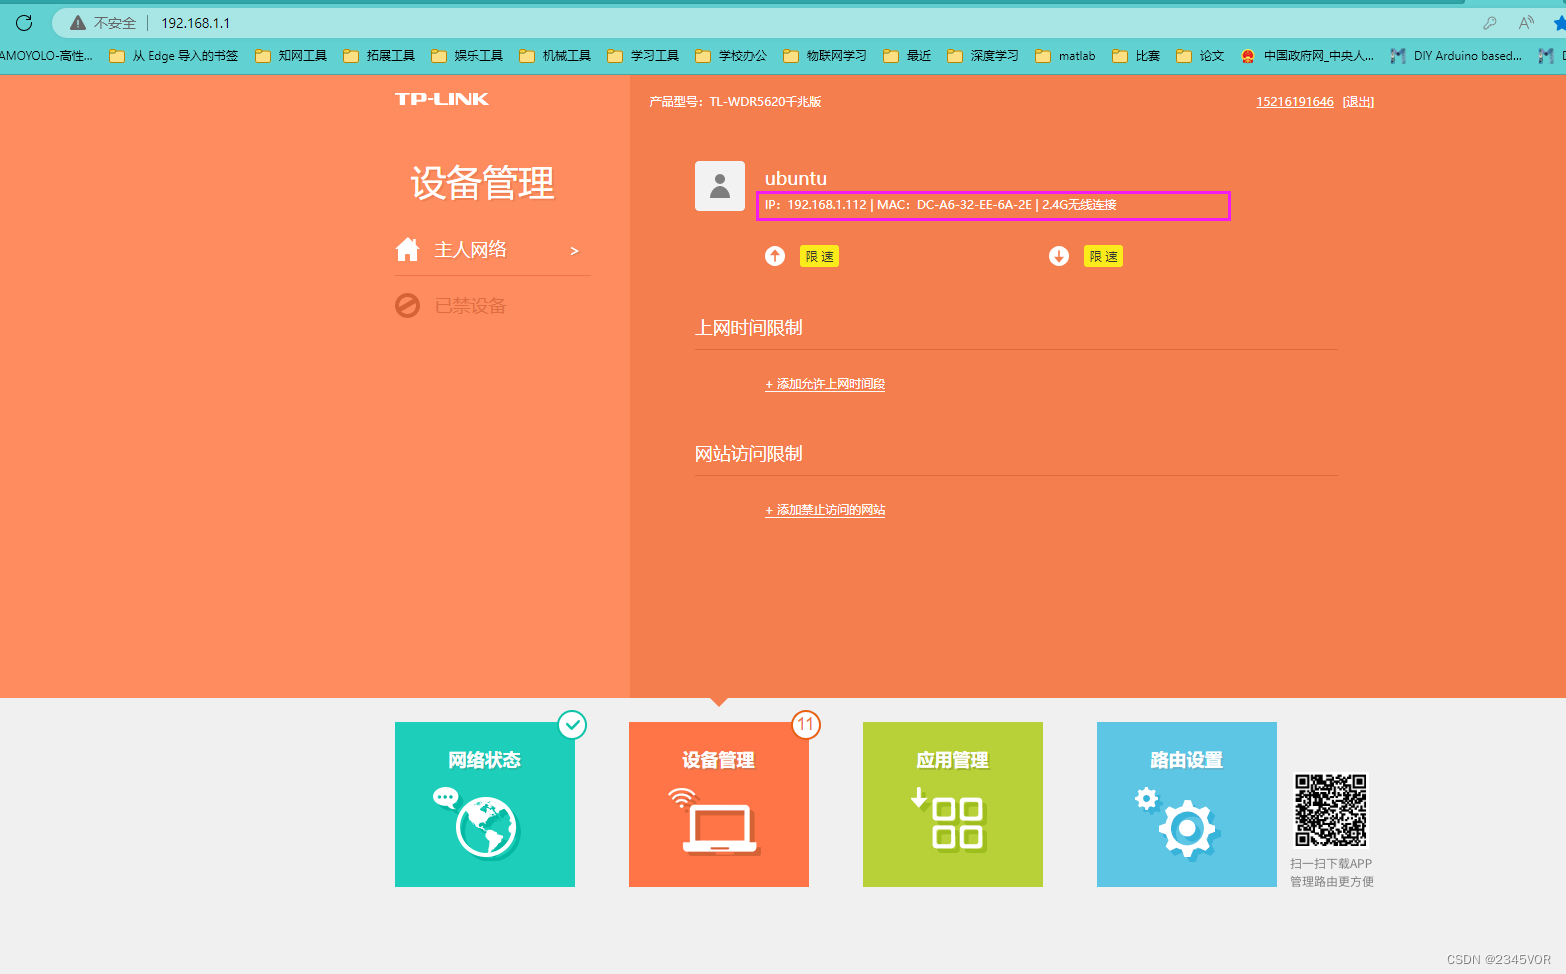Click the APP download QR code

1331,810
